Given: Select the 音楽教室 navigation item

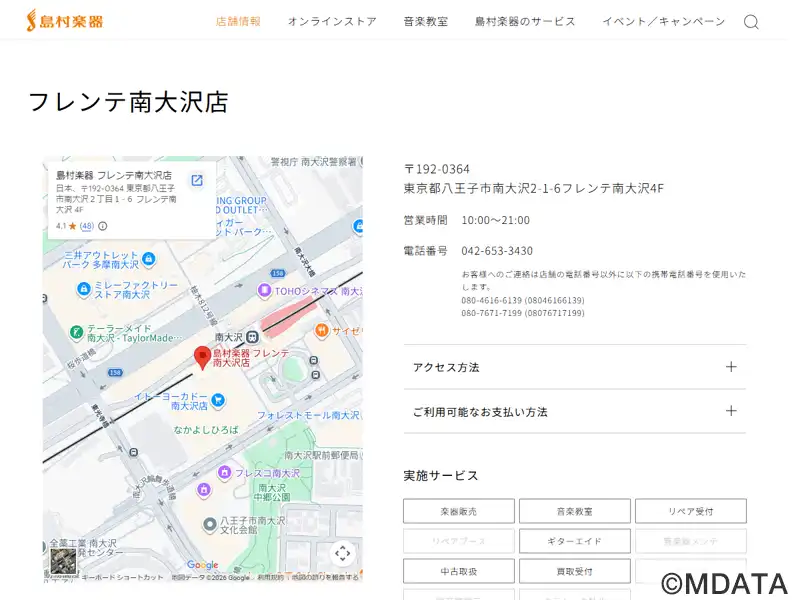Looking at the screenshot, I should coord(425,21).
